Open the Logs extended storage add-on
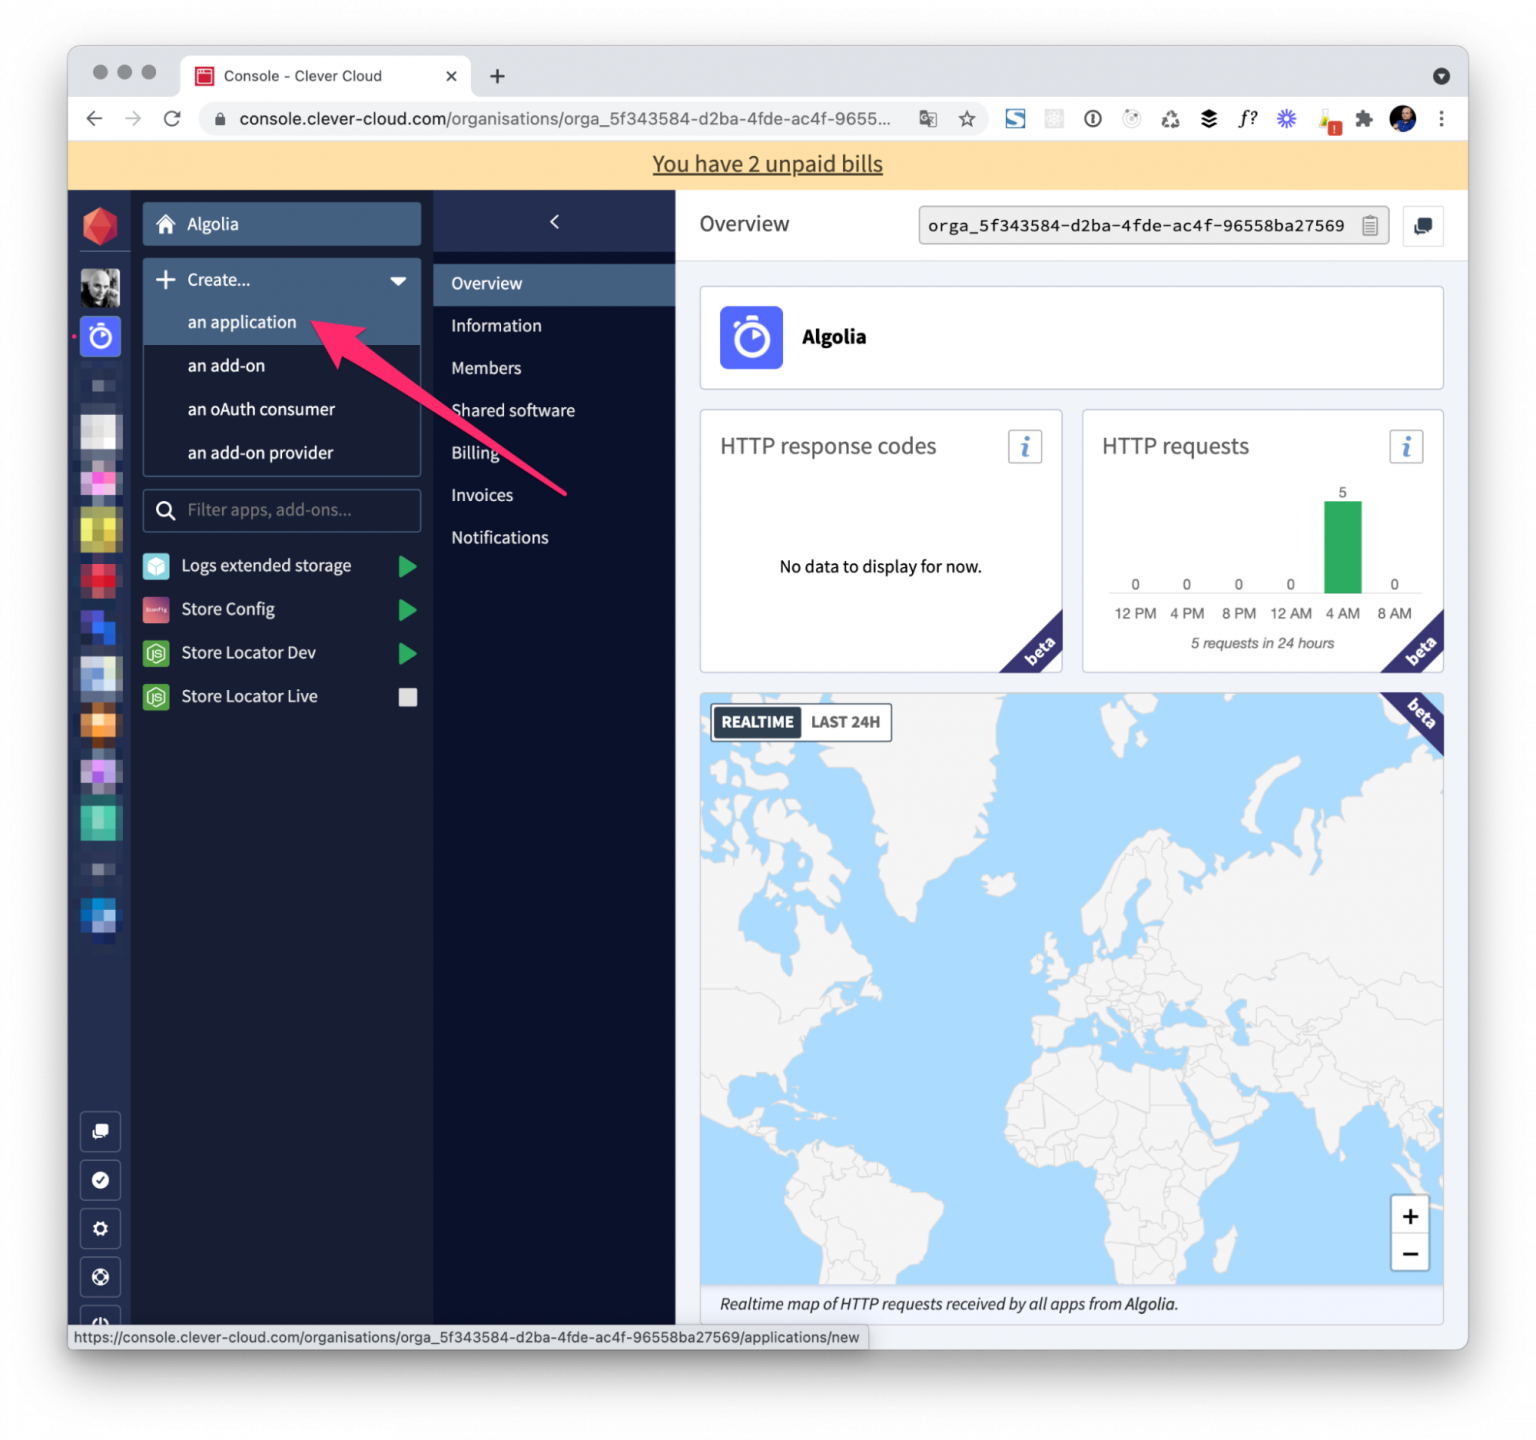The height and width of the screenshot is (1440, 1536). tap(266, 566)
